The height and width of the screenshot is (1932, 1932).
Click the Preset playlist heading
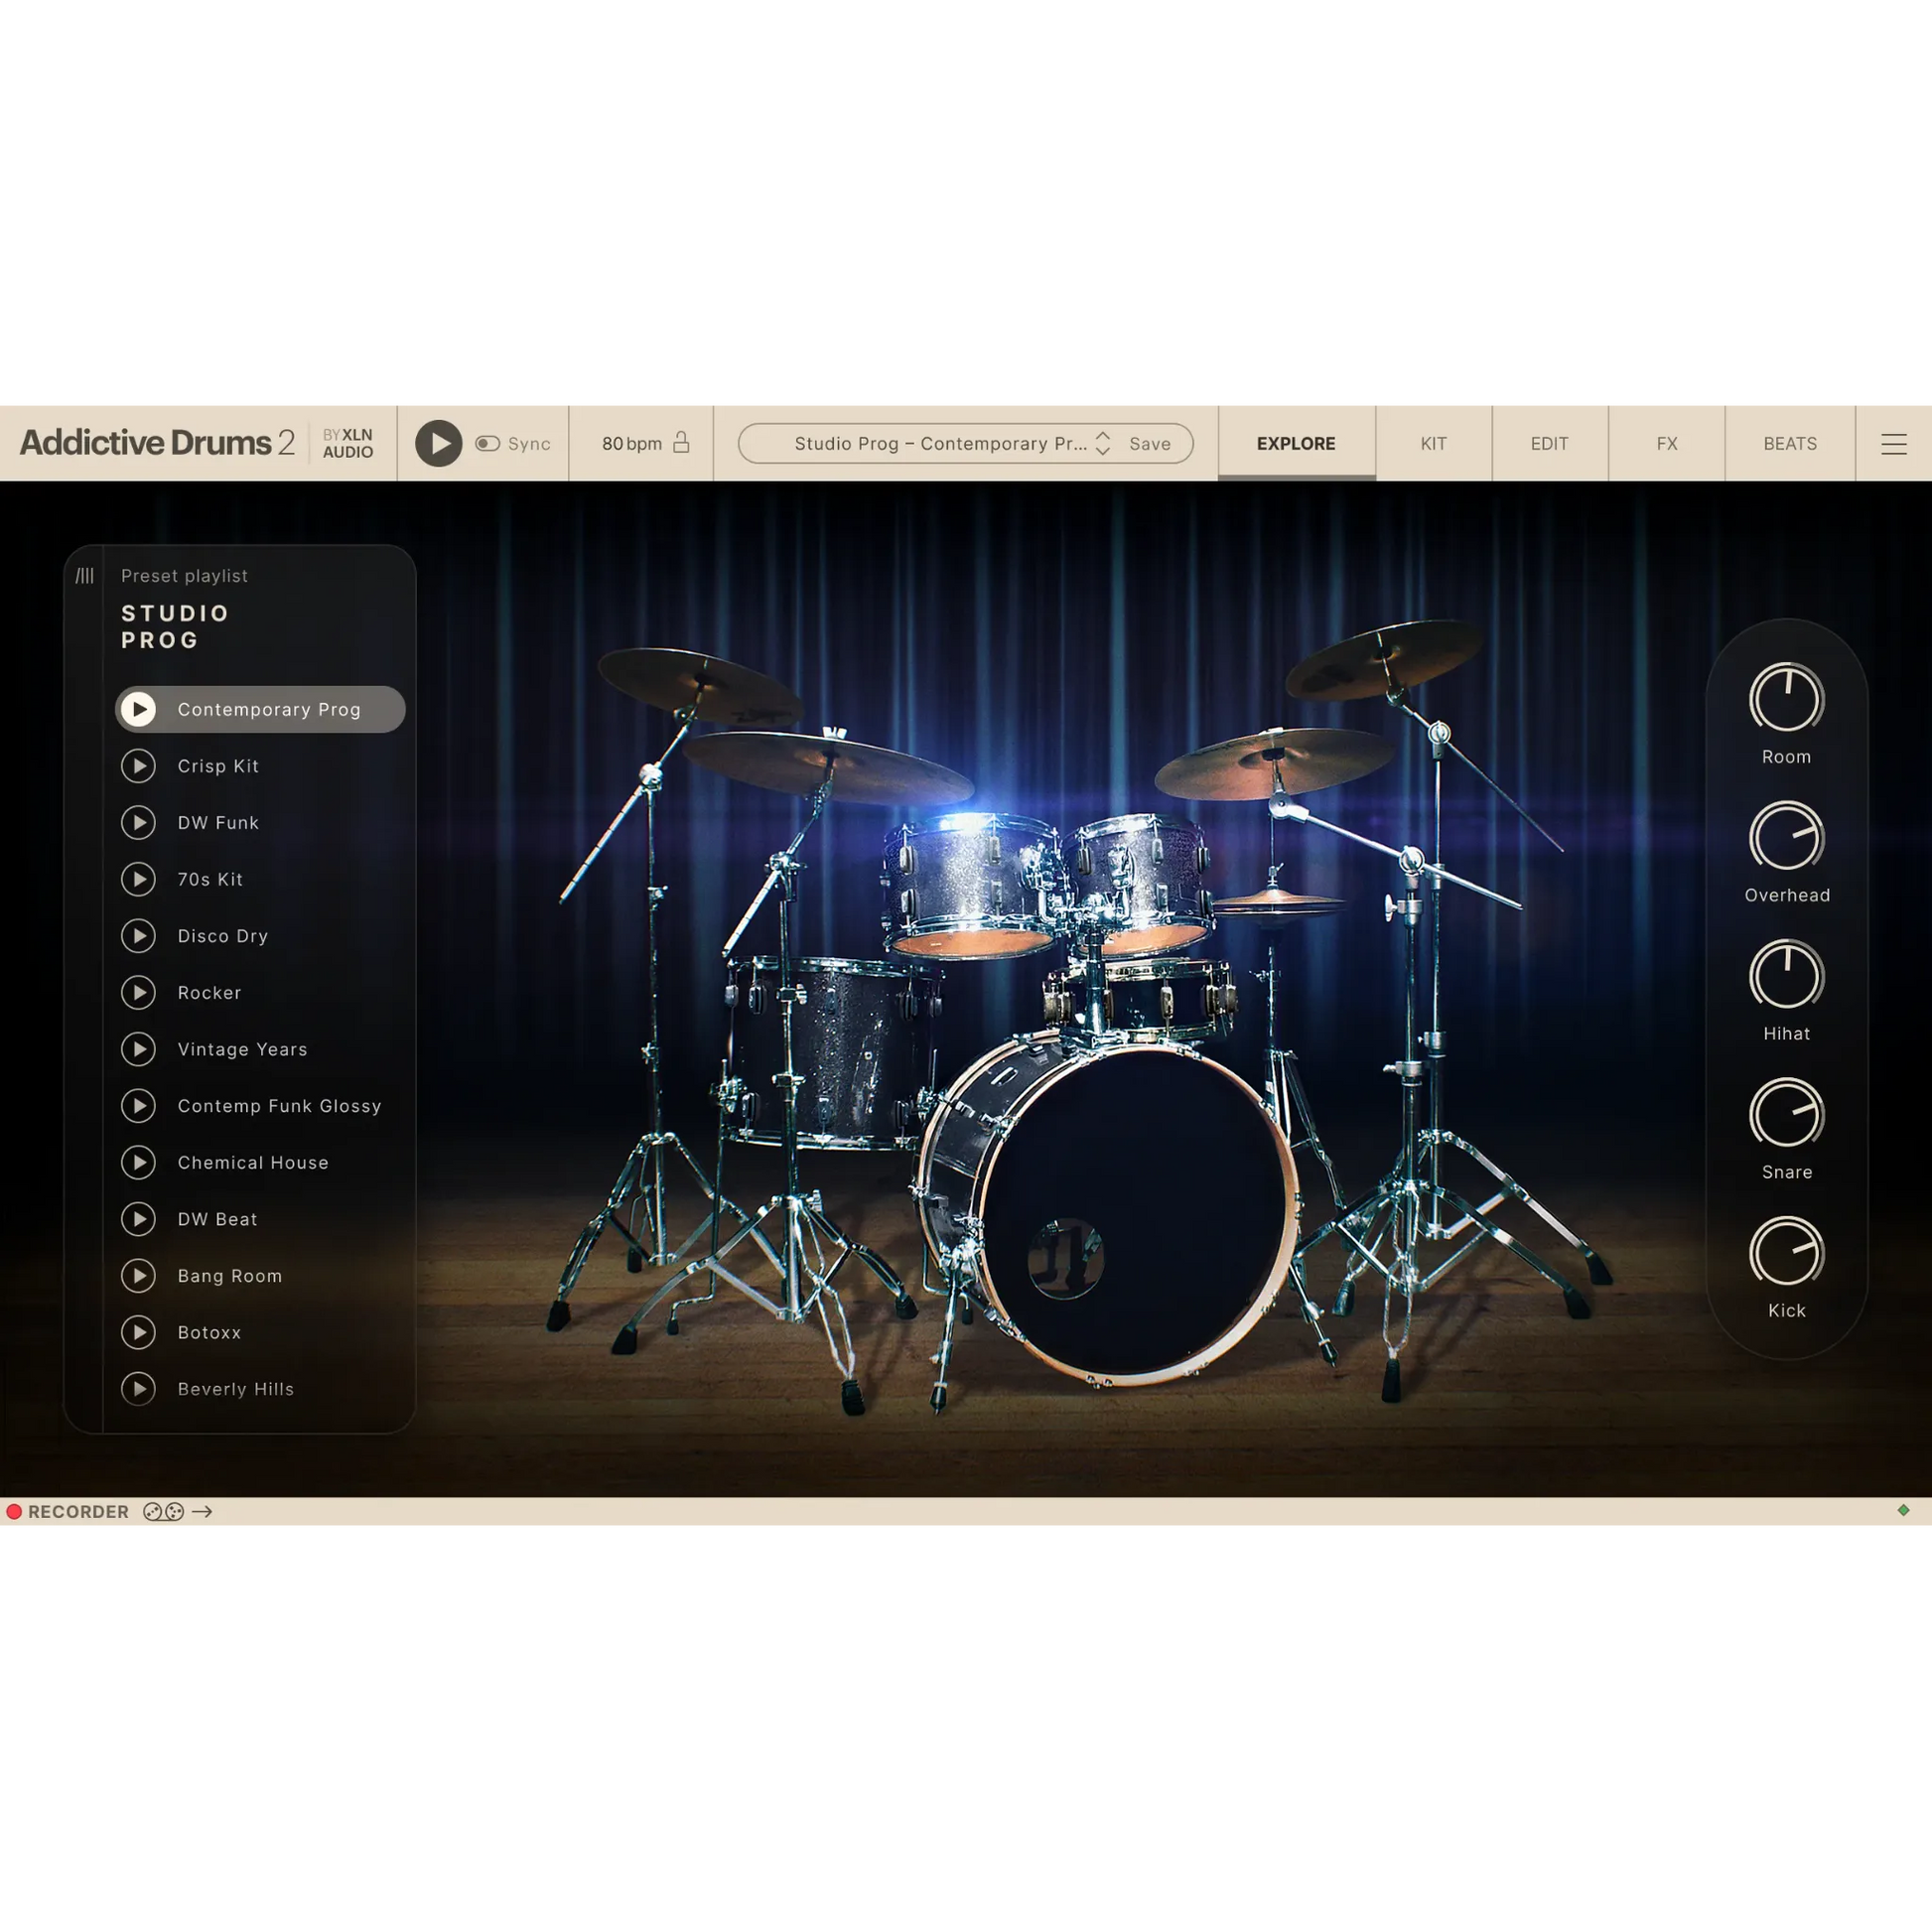[184, 576]
